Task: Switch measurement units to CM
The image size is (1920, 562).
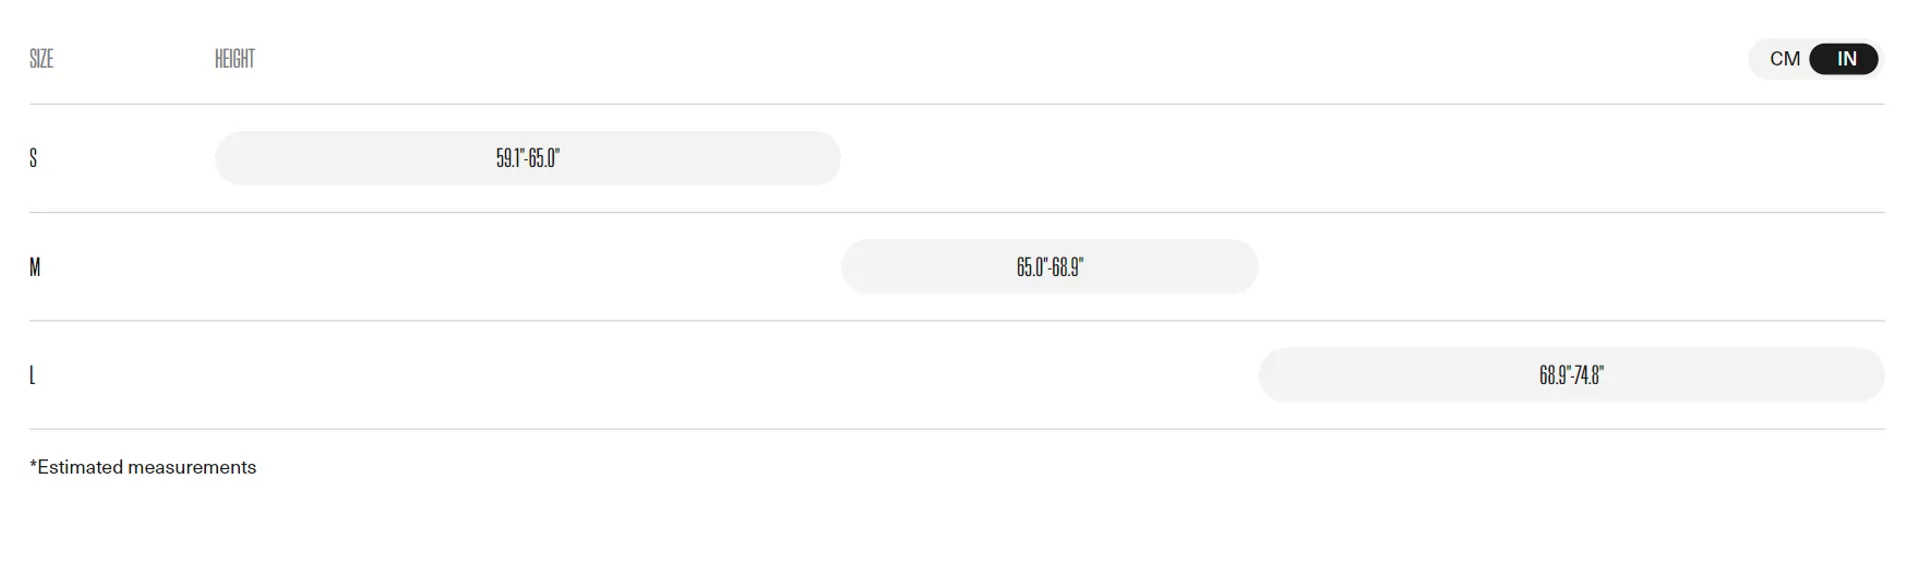Action: [x=1784, y=59]
